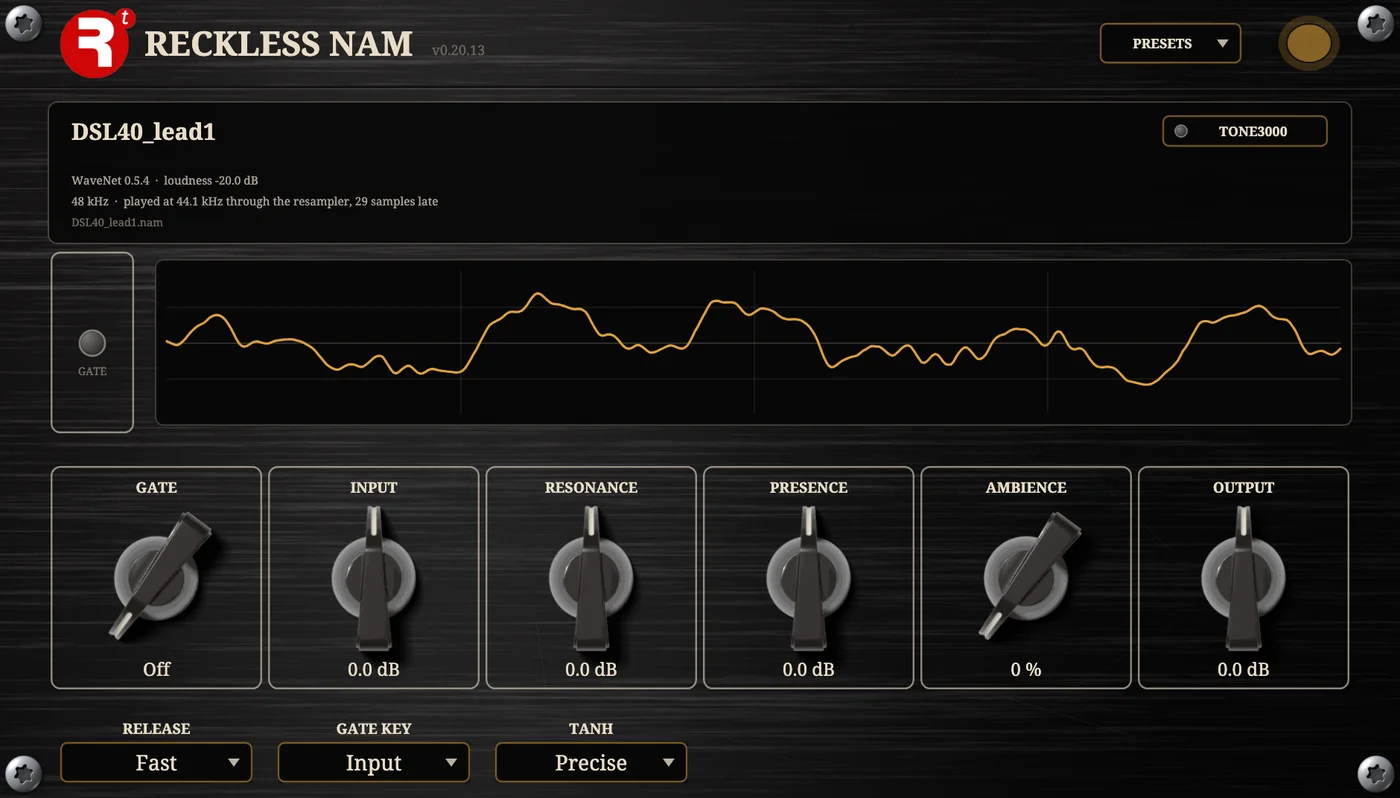The width and height of the screenshot is (1400, 798).
Task: Click the 48 kHz resampler info line
Action: point(255,201)
